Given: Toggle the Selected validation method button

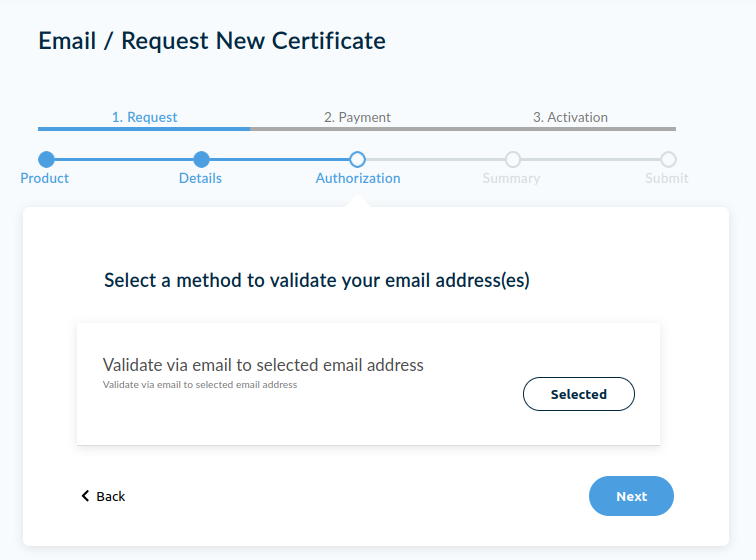Looking at the screenshot, I should (578, 394).
